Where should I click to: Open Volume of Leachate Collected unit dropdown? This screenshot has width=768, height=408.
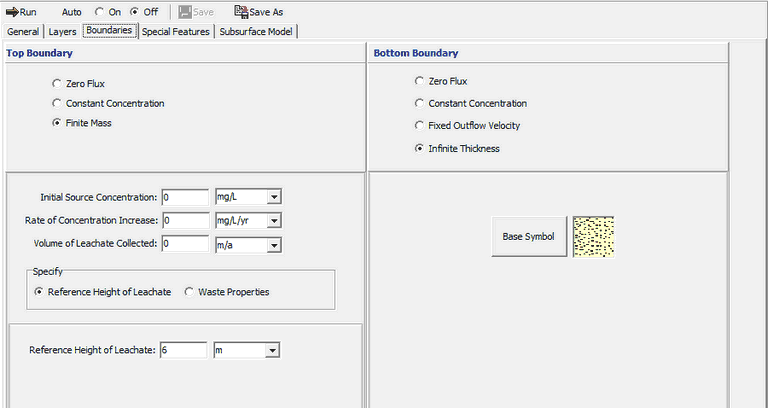coord(274,244)
